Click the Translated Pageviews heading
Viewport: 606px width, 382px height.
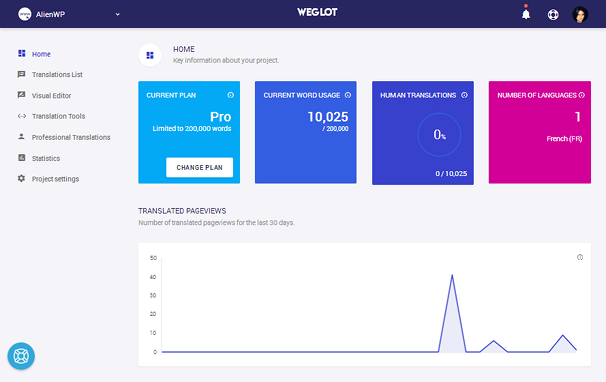[x=182, y=211]
